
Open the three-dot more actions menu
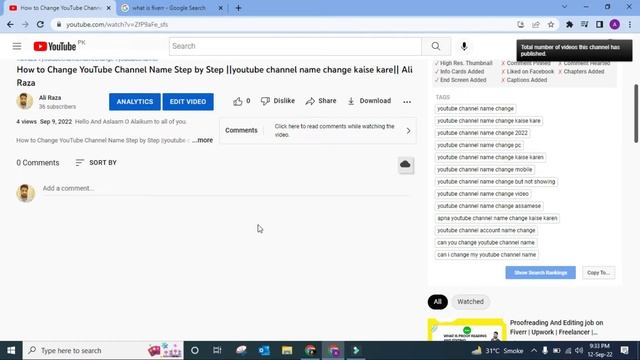click(x=407, y=102)
